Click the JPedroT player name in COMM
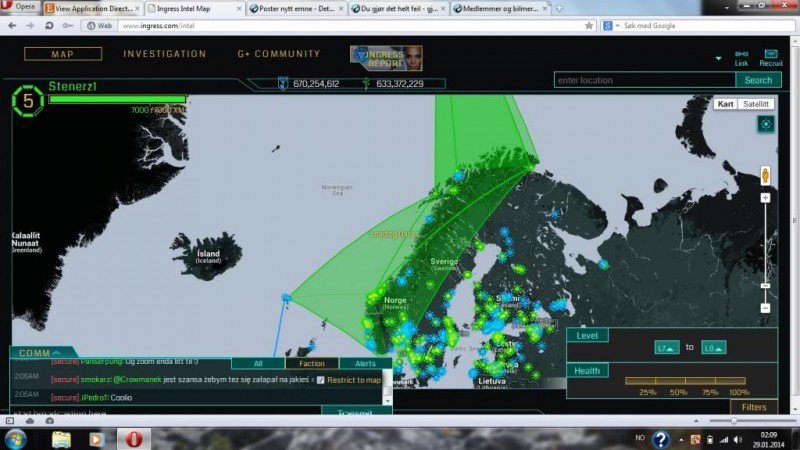The height and width of the screenshot is (450, 800). (x=94, y=398)
